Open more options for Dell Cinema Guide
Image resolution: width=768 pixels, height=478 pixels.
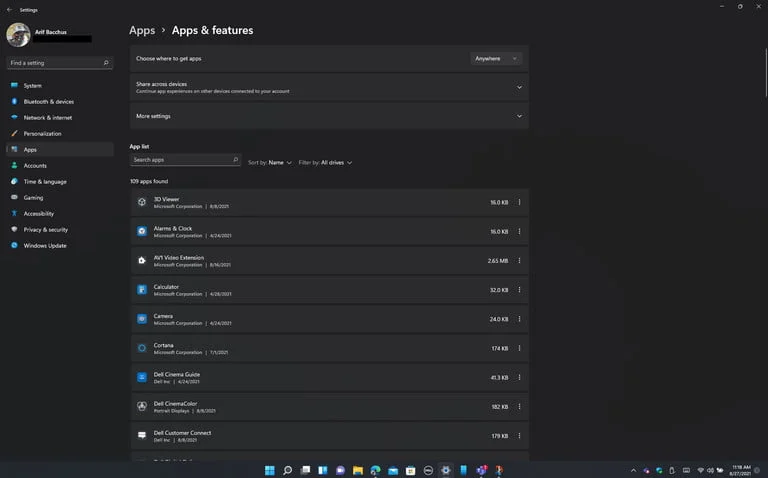(519, 377)
